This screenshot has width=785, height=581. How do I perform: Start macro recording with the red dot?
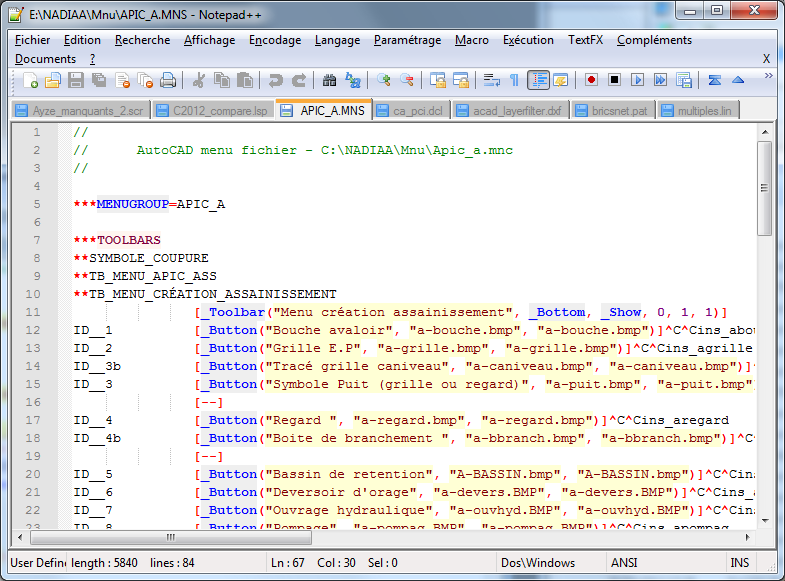591,80
